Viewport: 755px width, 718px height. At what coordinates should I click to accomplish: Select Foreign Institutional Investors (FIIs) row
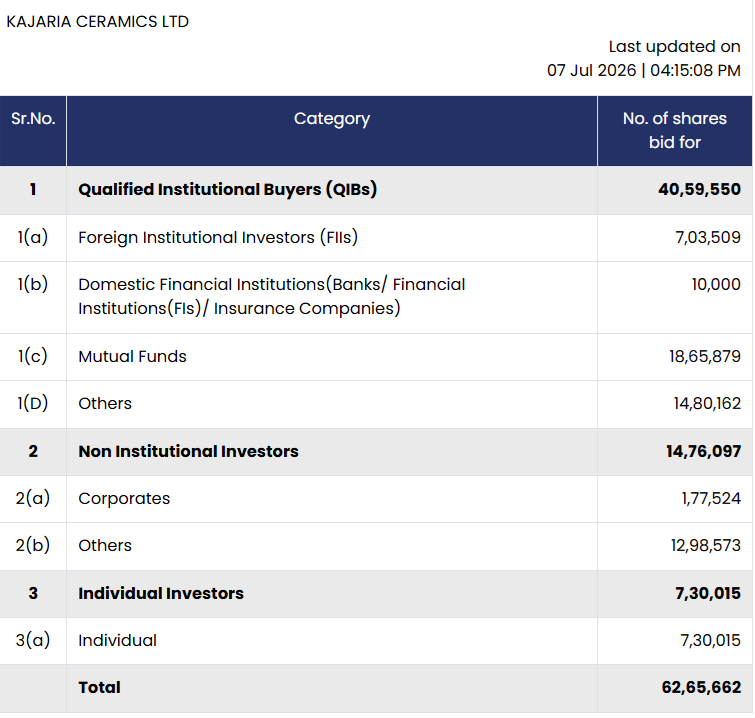(376, 238)
